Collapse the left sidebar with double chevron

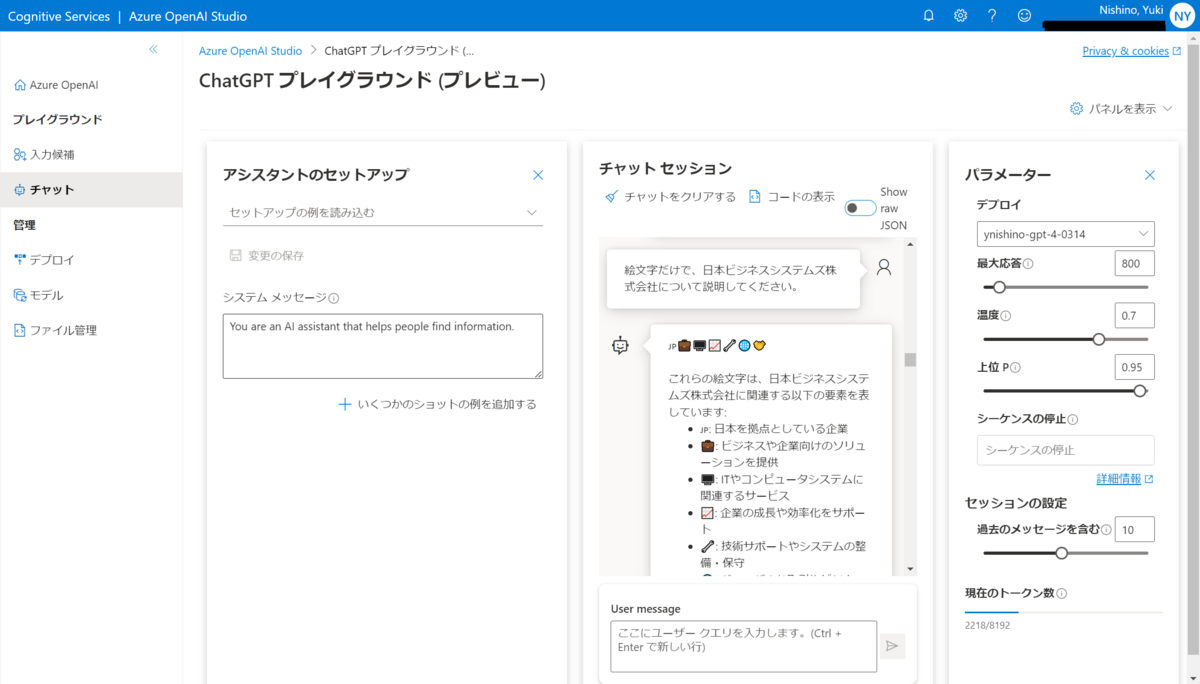[x=153, y=49]
